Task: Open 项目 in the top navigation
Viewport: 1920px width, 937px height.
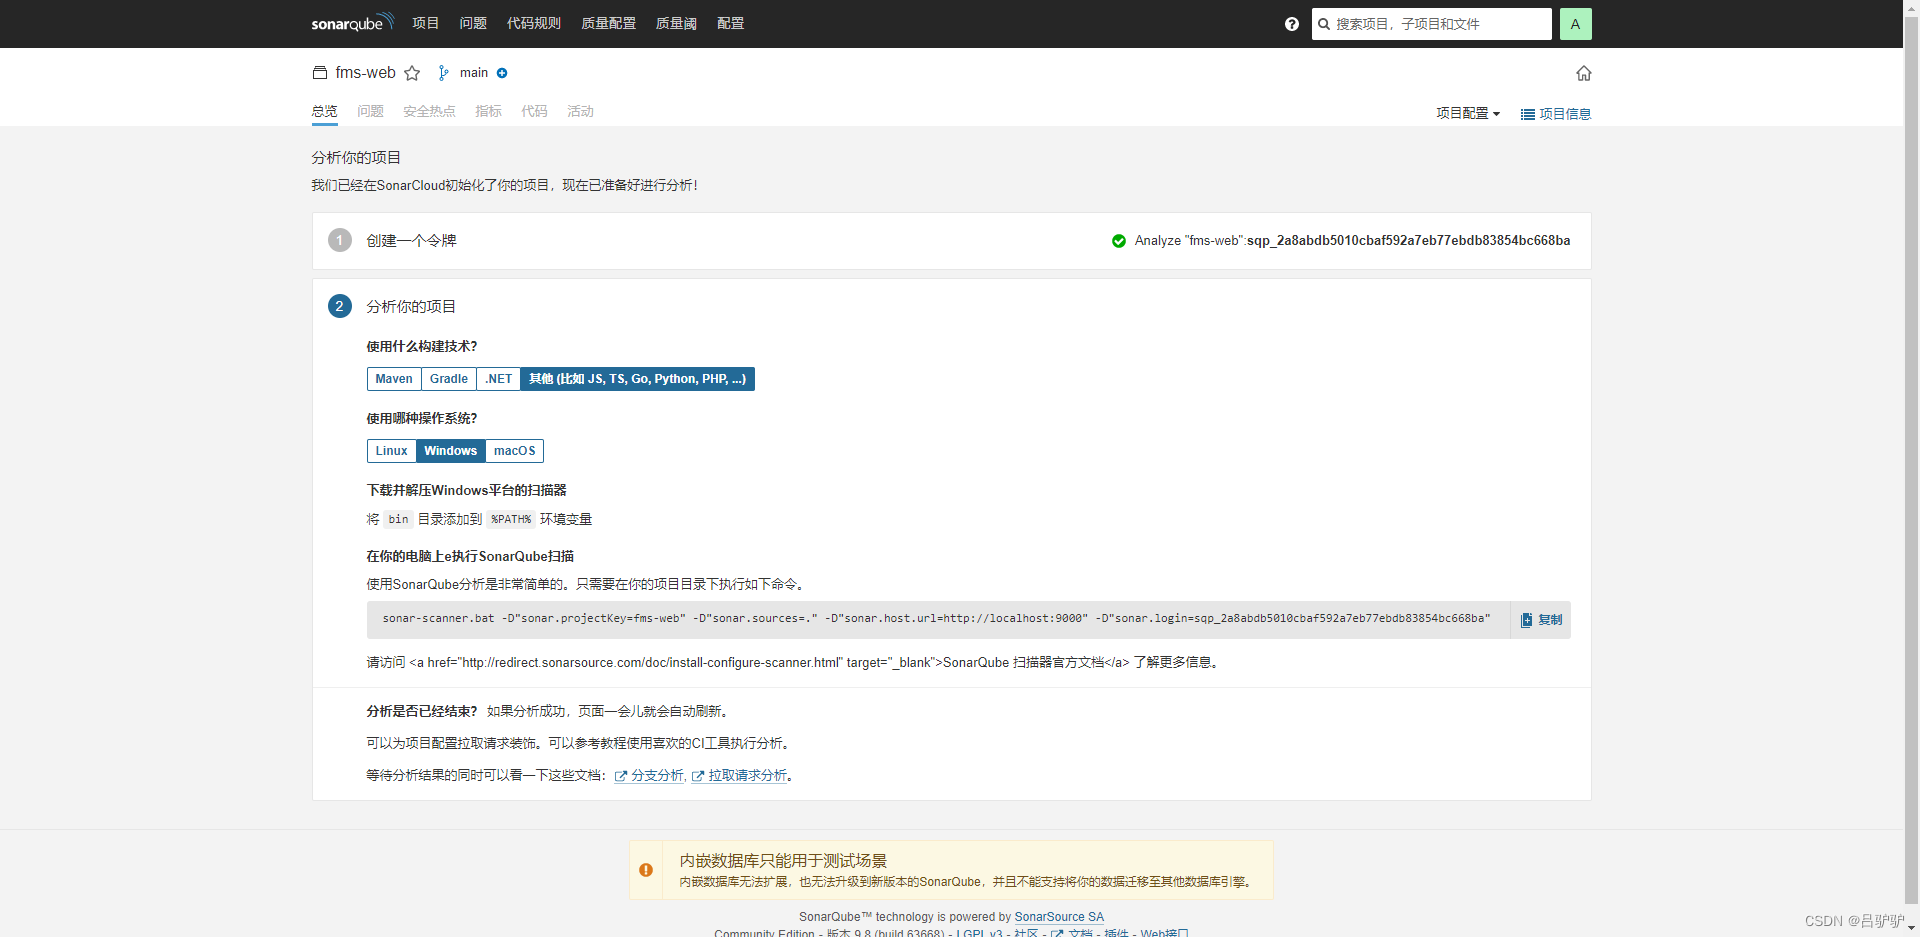Action: point(426,23)
